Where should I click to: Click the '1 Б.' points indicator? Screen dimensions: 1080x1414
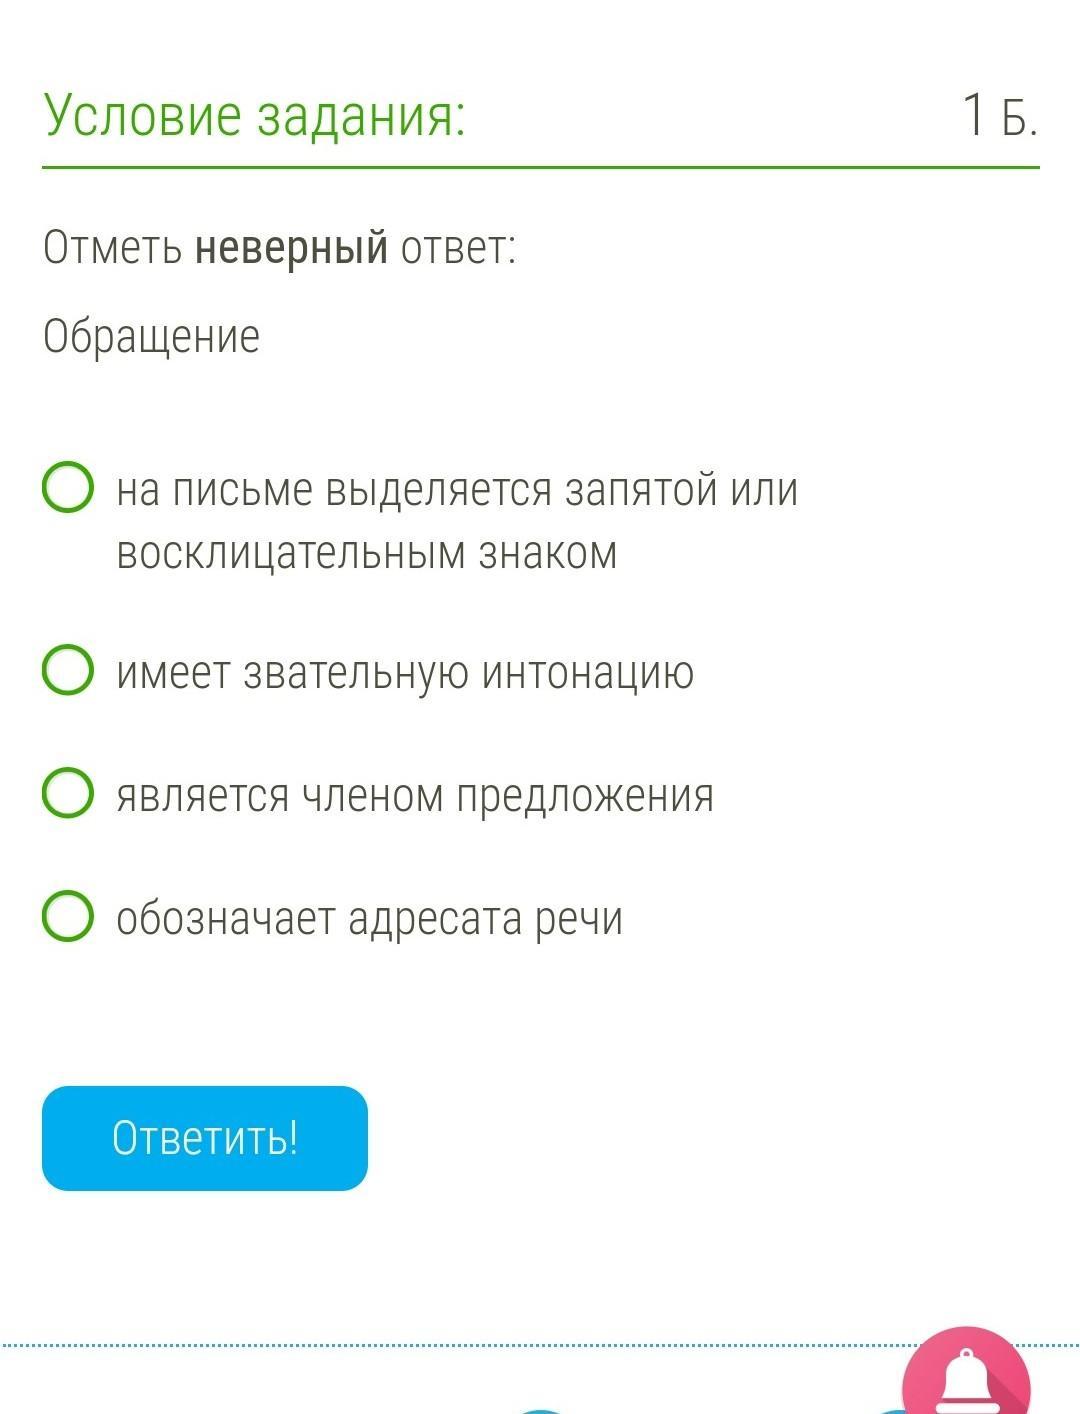click(x=998, y=115)
